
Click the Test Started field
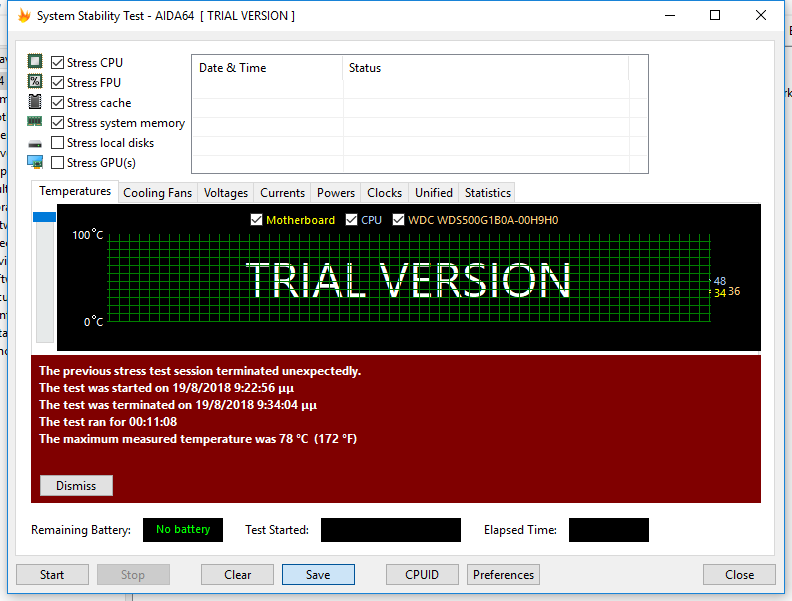(391, 530)
